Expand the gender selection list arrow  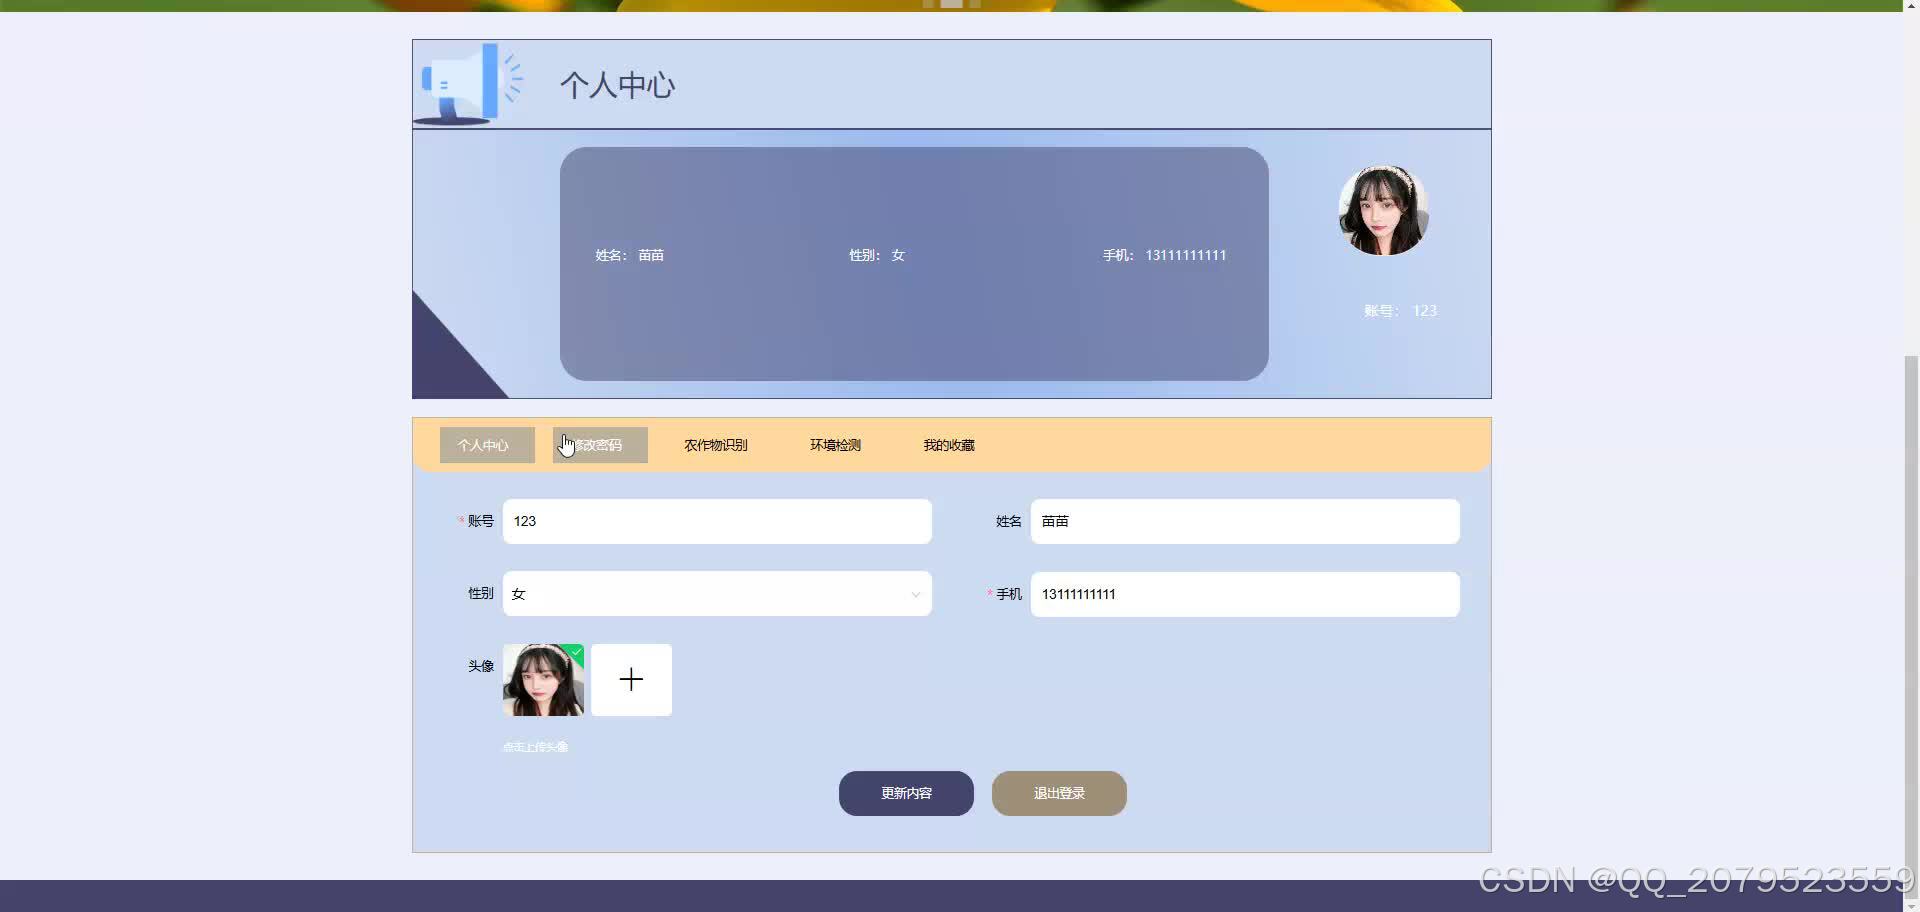point(915,593)
